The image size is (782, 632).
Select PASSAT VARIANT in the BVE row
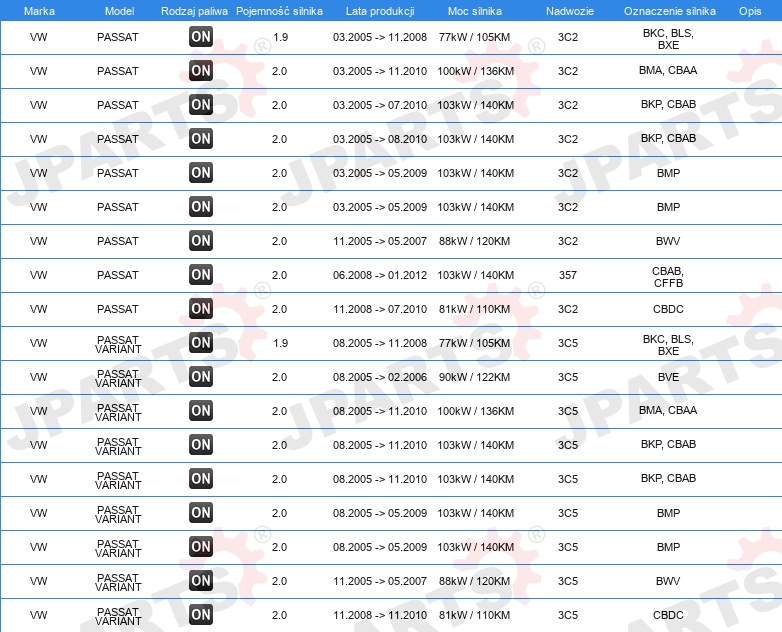118,378
